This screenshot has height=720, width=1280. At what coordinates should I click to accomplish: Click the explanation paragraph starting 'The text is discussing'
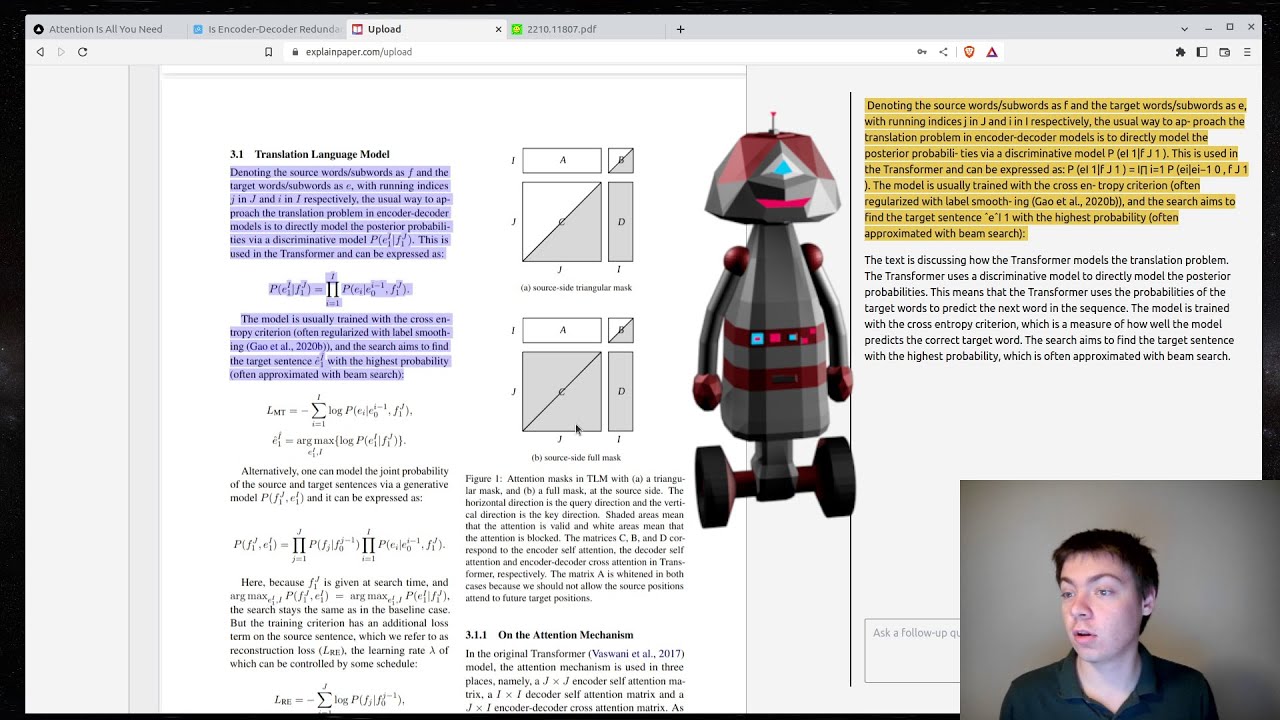pyautogui.click(x=1050, y=308)
